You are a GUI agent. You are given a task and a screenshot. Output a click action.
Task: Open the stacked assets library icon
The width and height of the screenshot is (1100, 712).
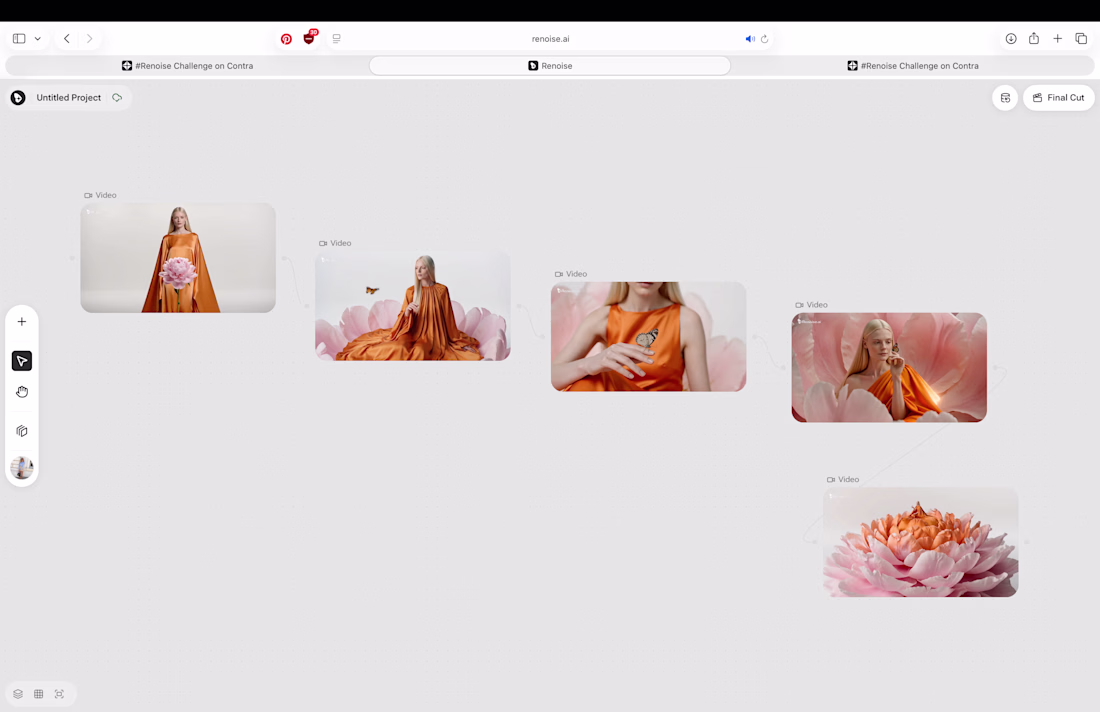click(22, 431)
